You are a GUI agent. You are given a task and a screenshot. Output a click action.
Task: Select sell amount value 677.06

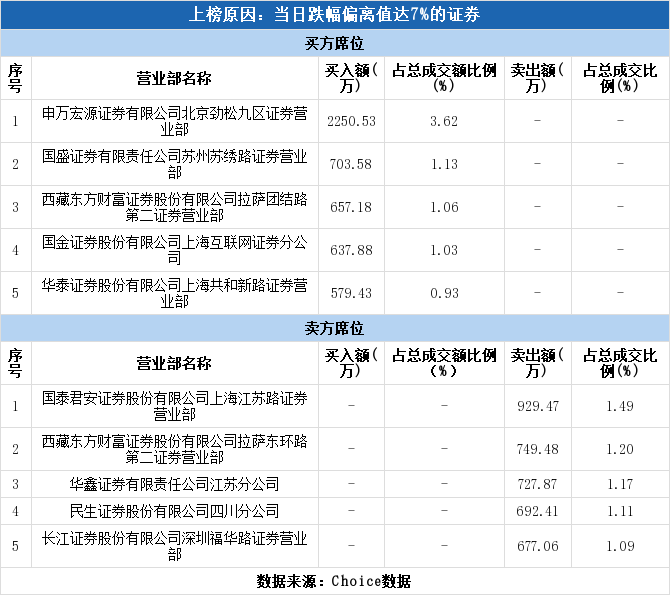click(538, 546)
